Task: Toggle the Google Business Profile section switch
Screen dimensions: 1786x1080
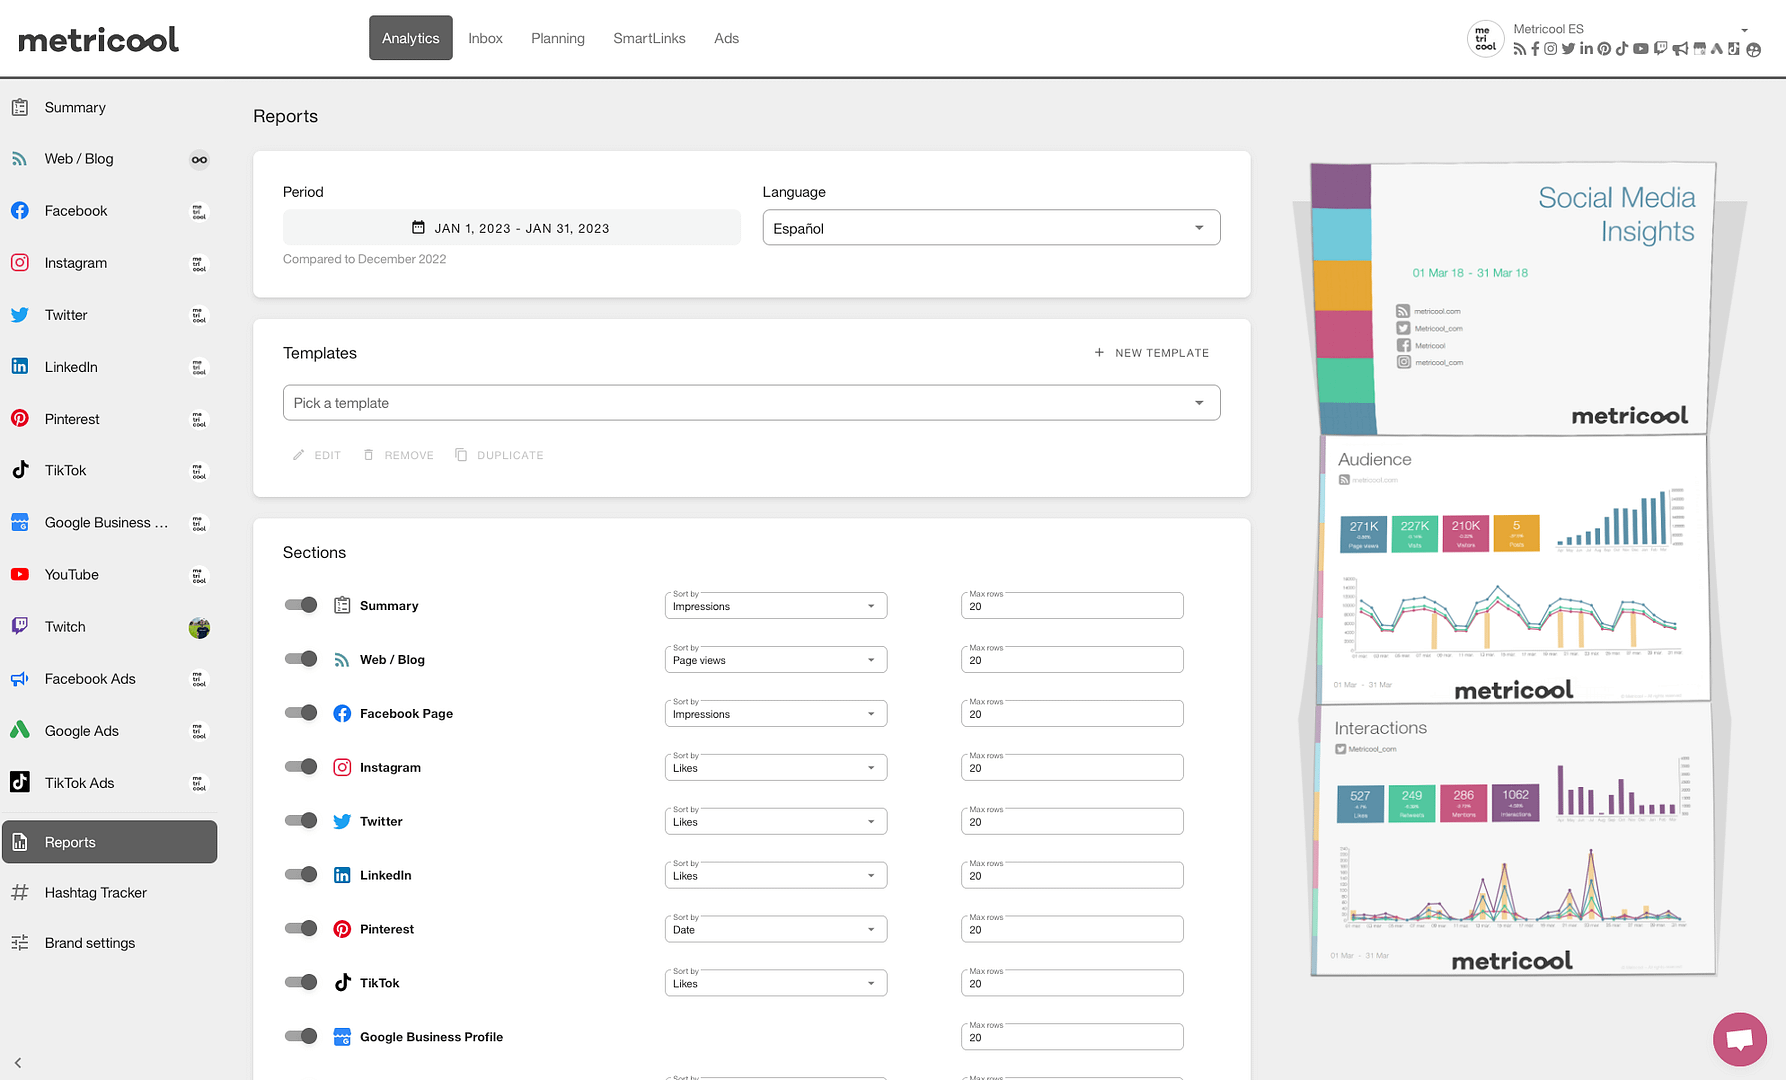Action: [301, 1036]
